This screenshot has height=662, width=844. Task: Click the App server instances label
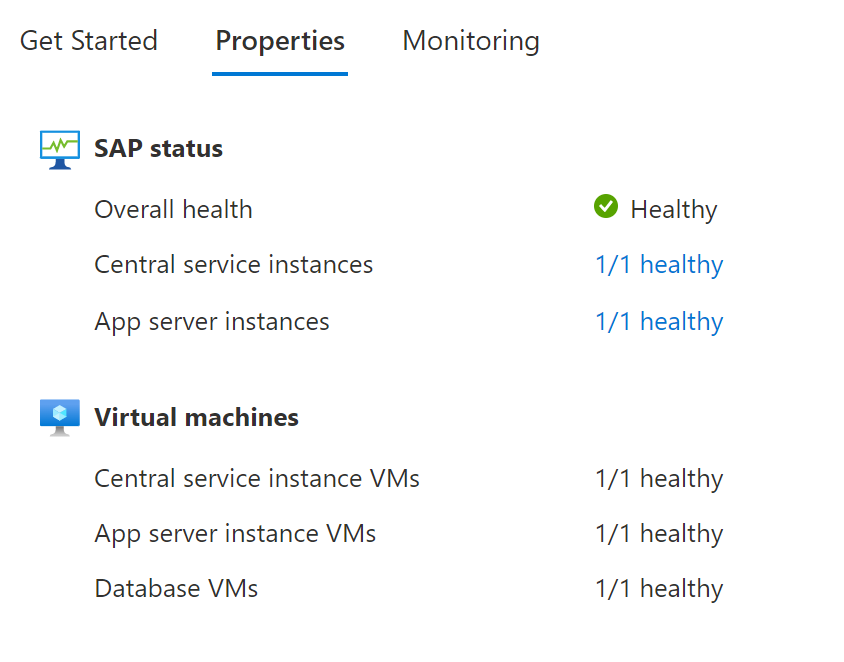click(x=211, y=321)
